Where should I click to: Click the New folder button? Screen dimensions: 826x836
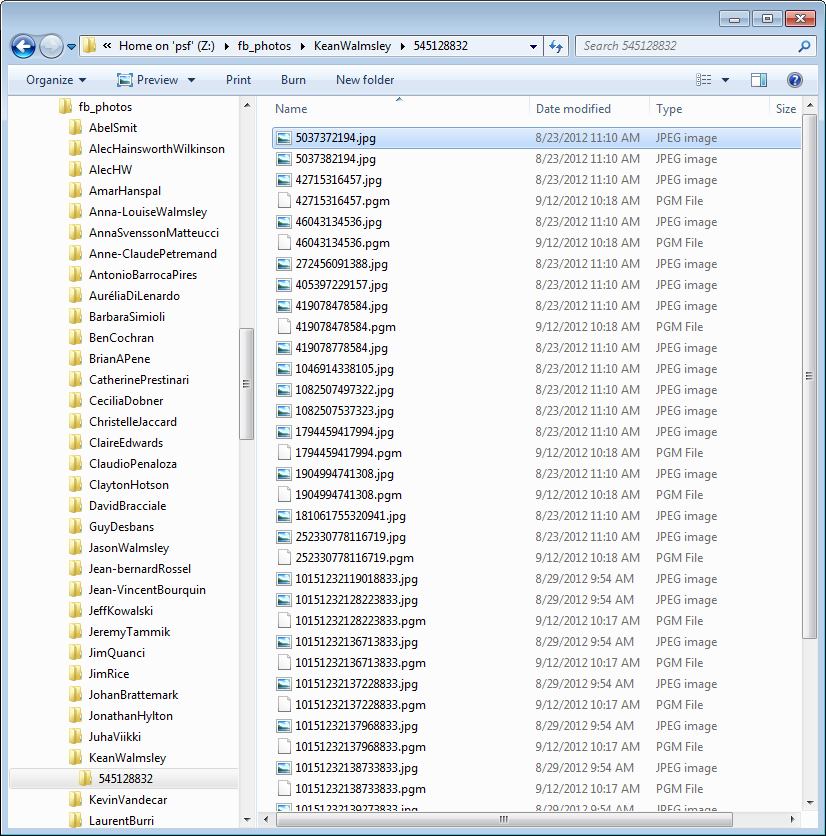pos(365,80)
